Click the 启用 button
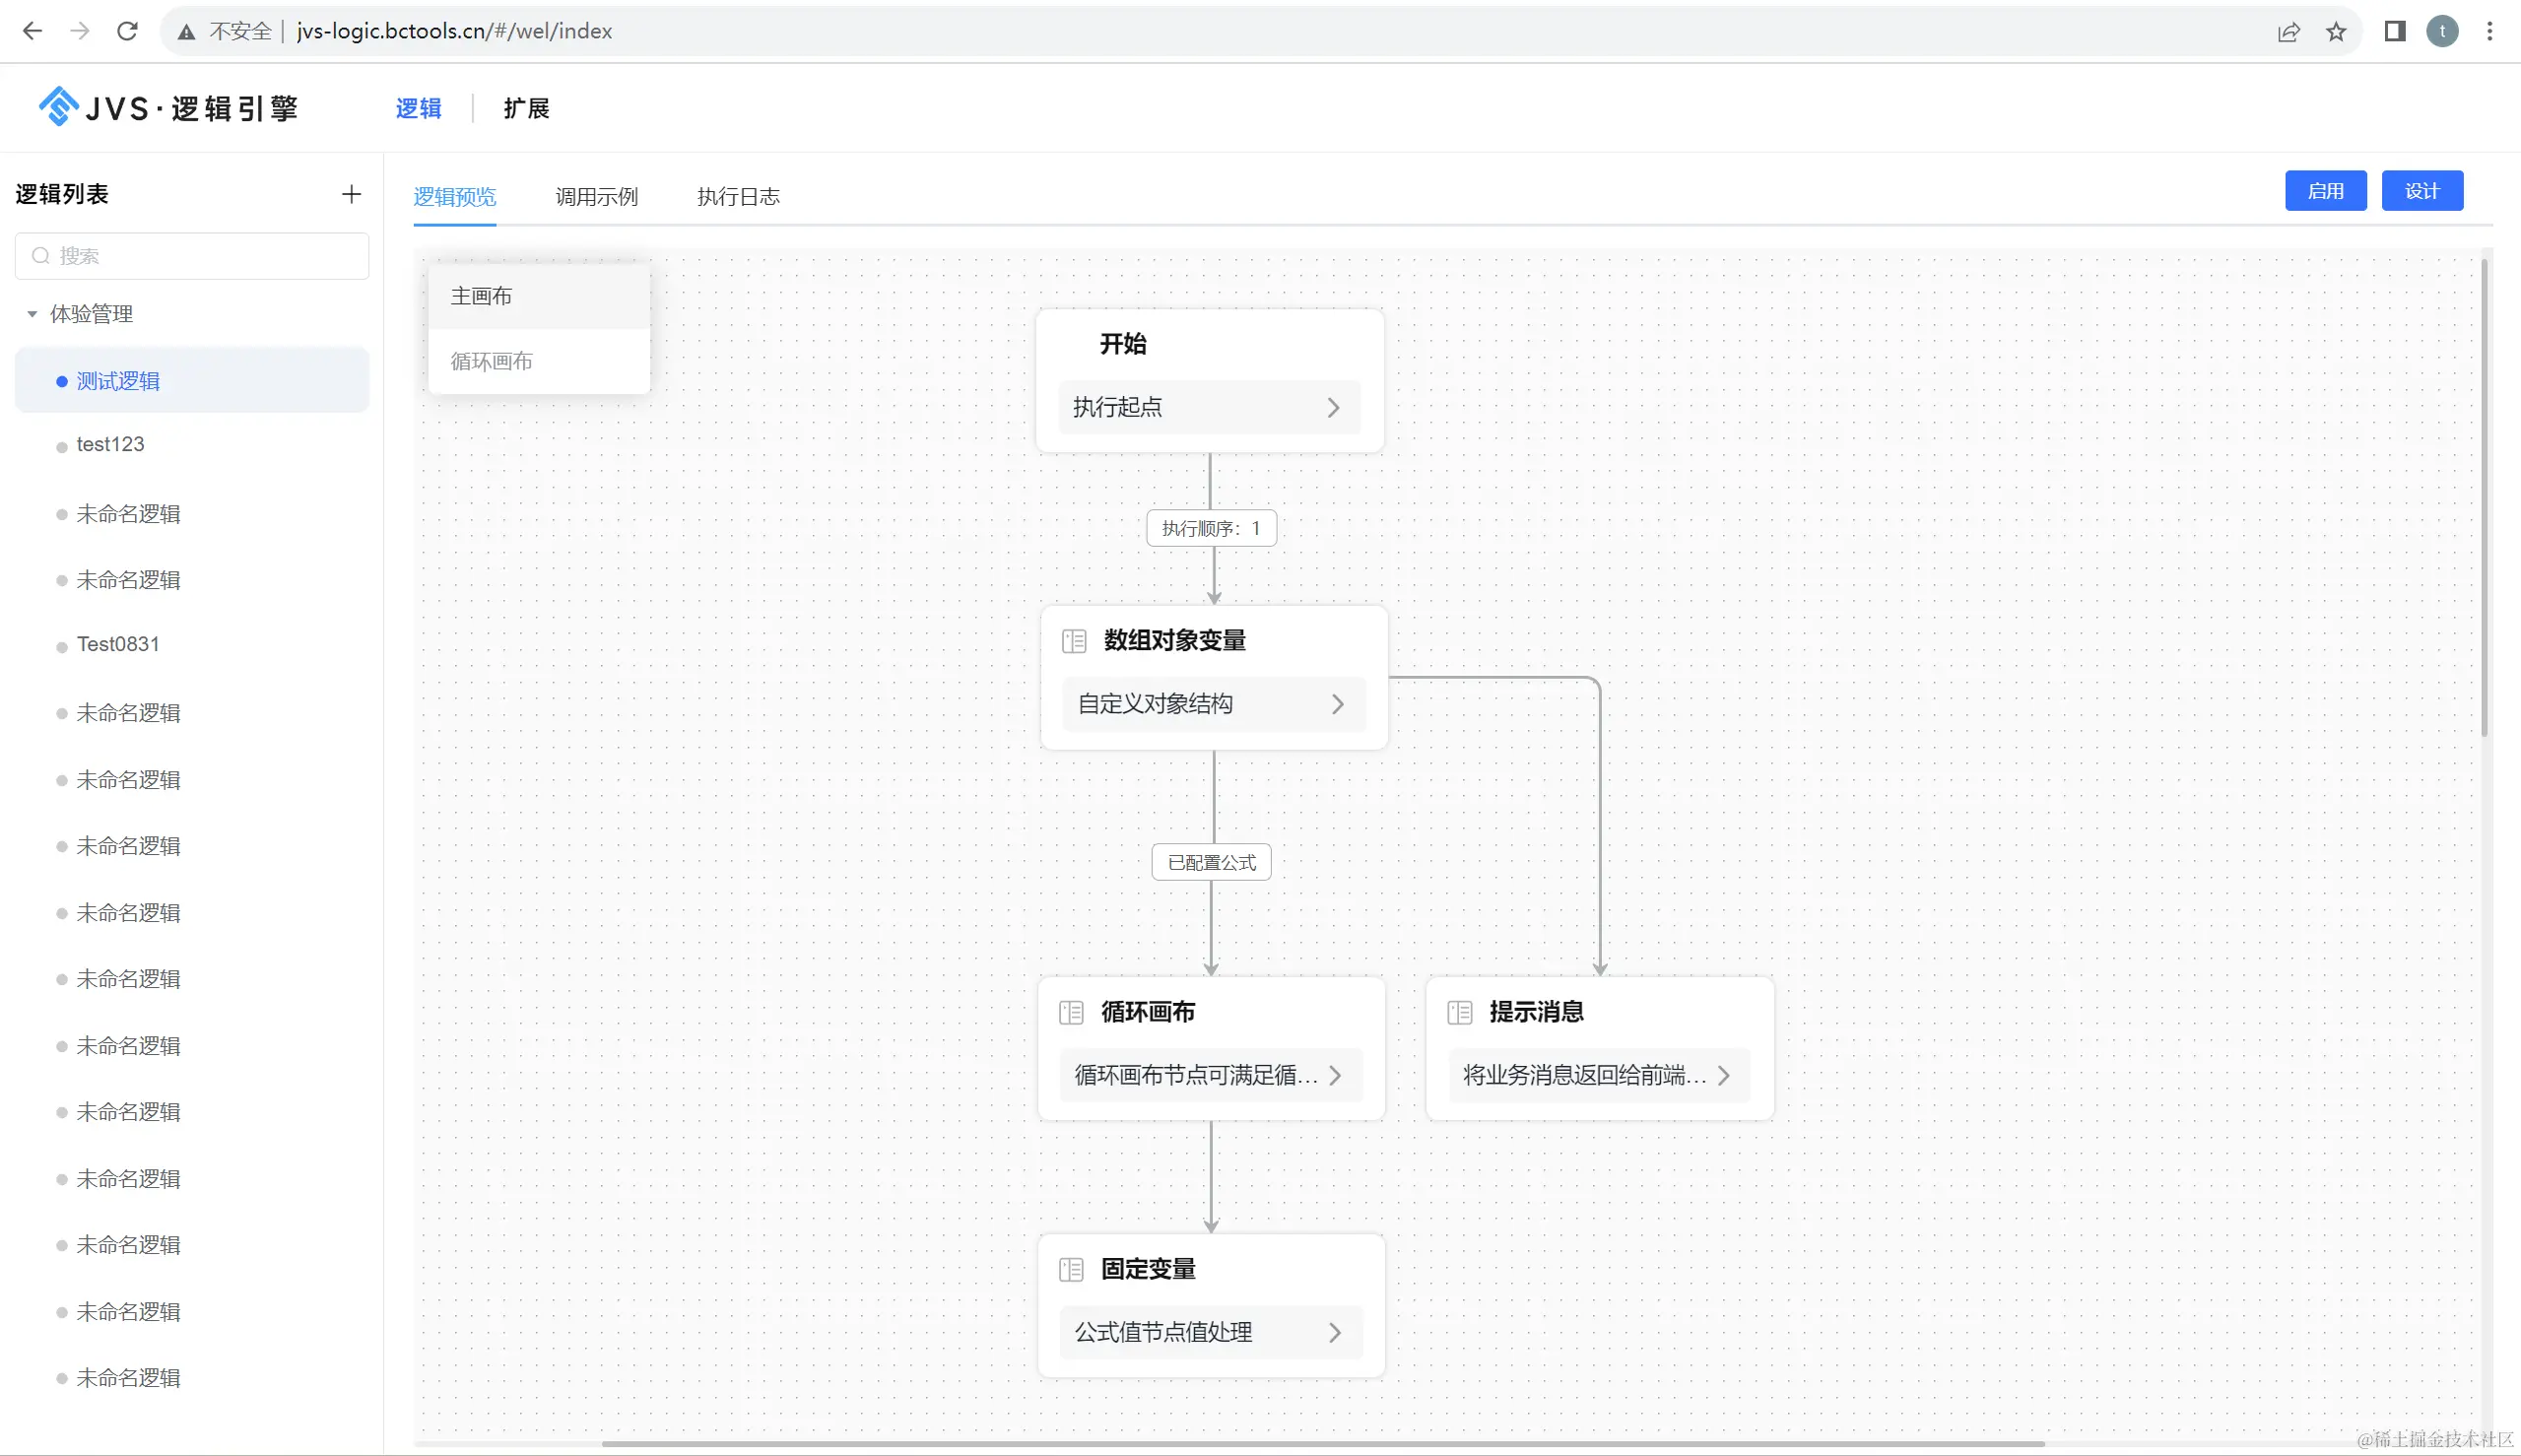Image resolution: width=2521 pixels, height=1456 pixels. tap(2325, 191)
